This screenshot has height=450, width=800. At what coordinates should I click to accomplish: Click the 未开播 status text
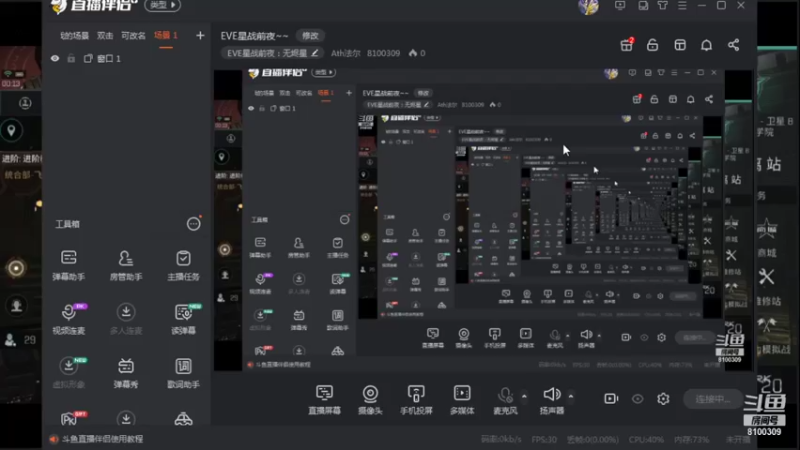737,439
